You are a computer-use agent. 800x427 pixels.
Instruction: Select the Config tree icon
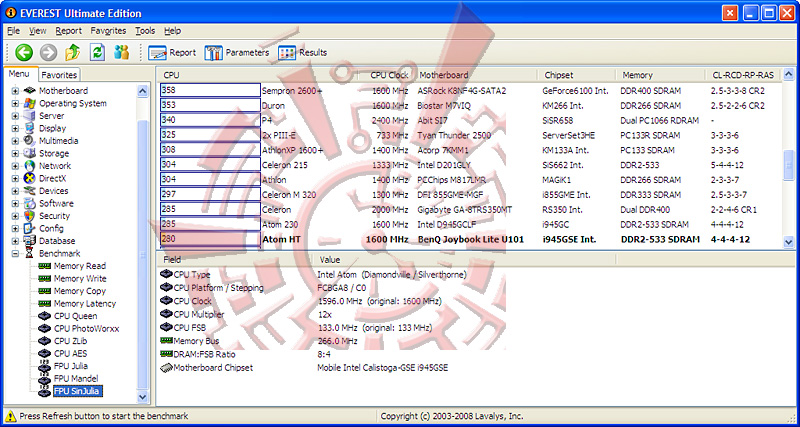(x=30, y=228)
